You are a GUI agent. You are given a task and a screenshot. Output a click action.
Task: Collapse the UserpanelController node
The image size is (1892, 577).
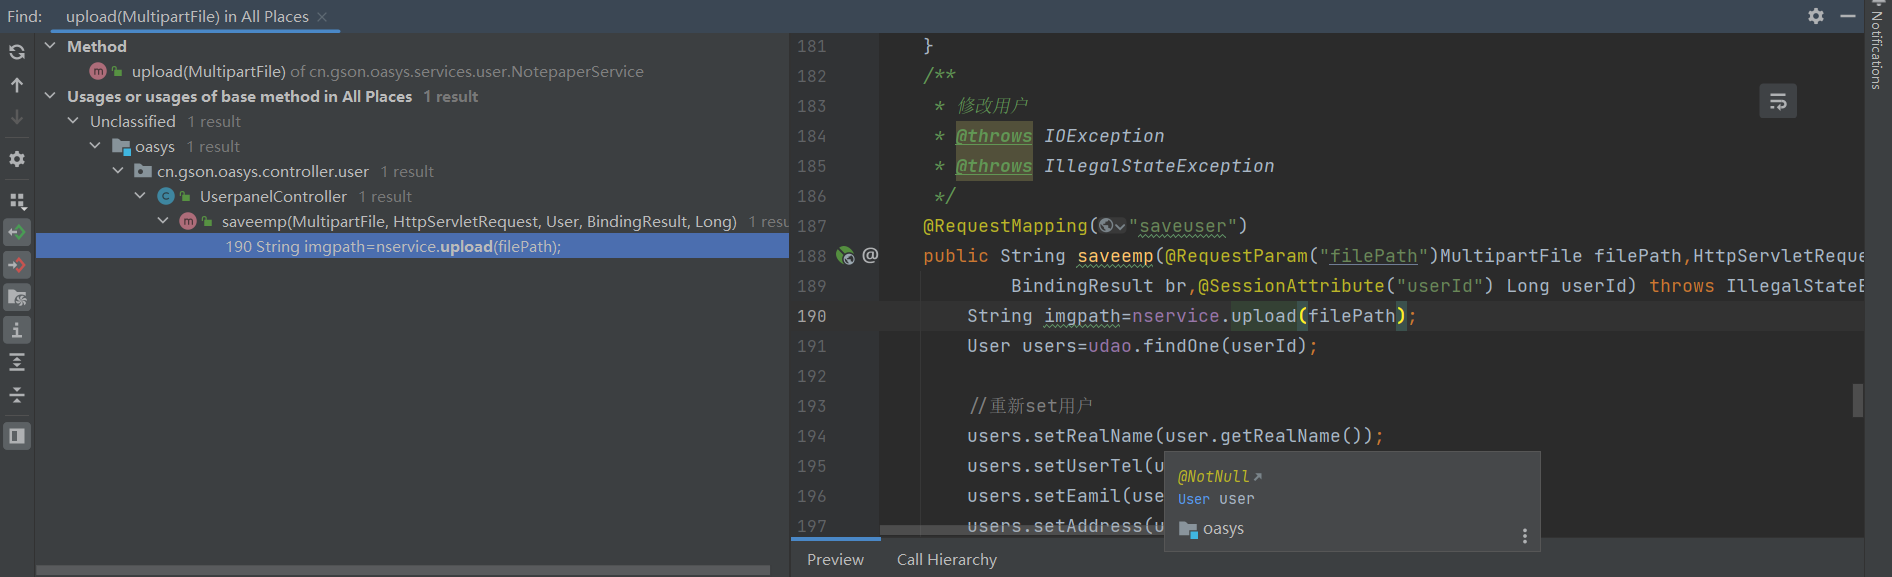(x=140, y=196)
